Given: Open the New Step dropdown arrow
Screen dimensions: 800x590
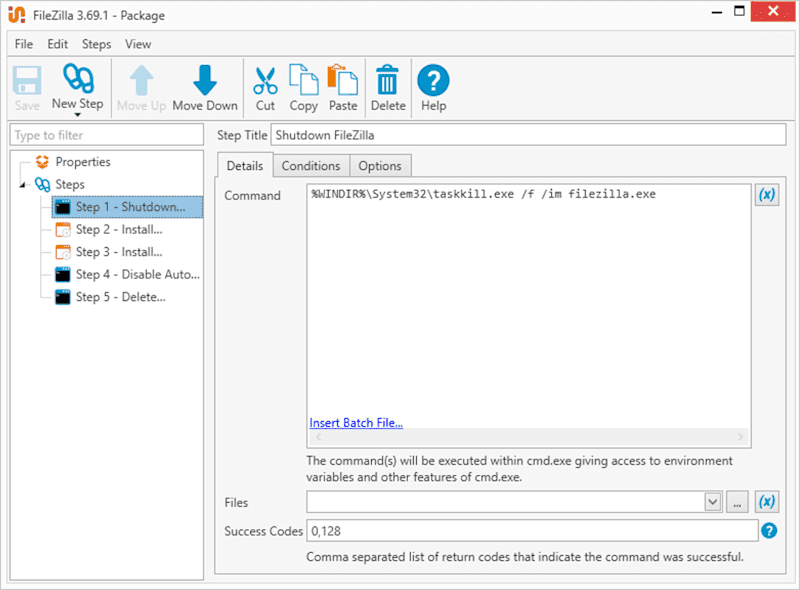Looking at the screenshot, I should pos(78,115).
